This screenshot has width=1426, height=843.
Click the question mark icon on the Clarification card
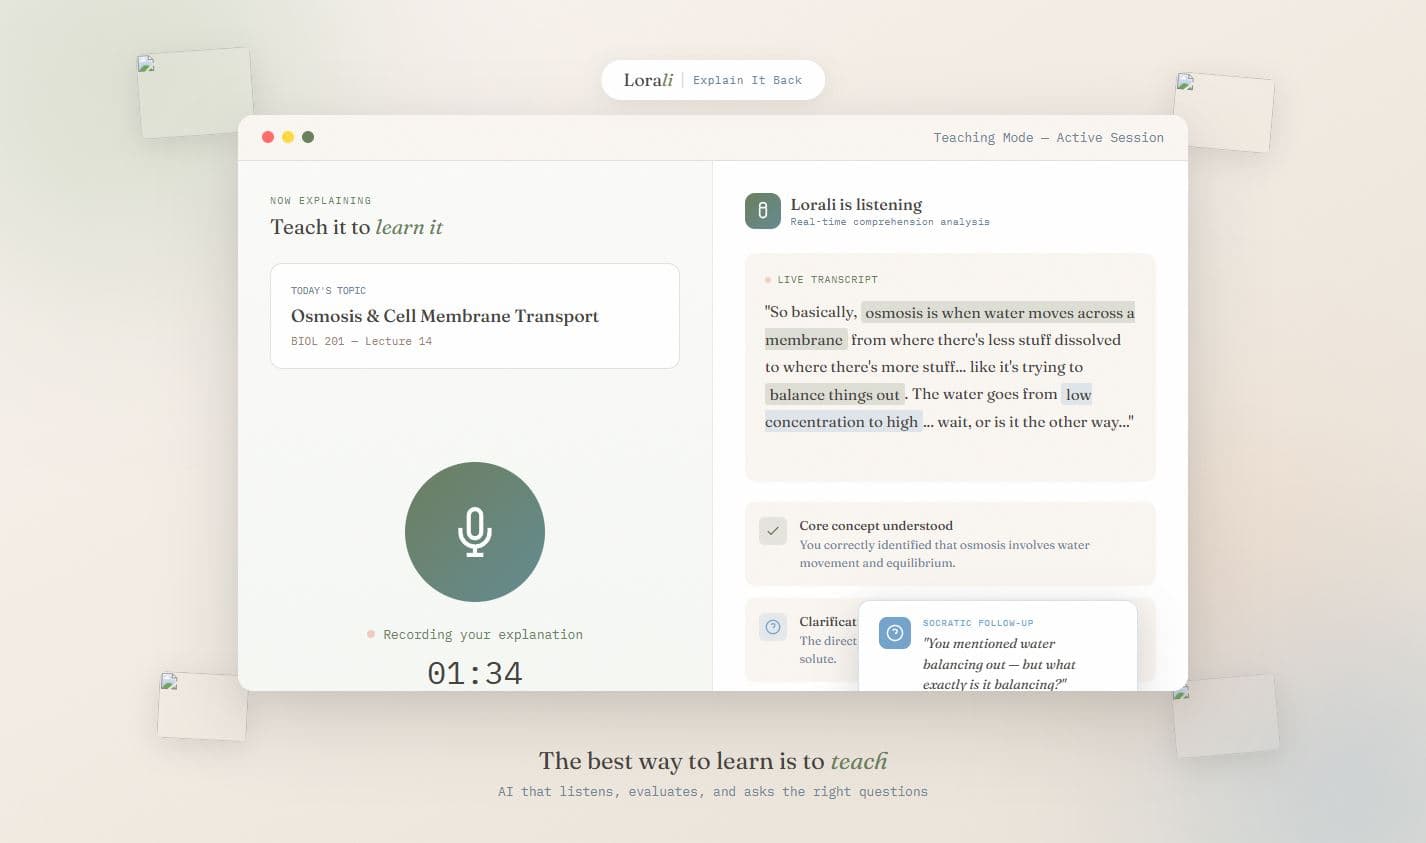click(x=772, y=627)
